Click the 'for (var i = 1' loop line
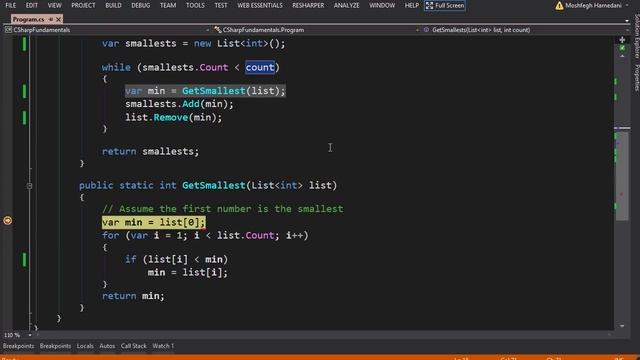 click(x=205, y=236)
